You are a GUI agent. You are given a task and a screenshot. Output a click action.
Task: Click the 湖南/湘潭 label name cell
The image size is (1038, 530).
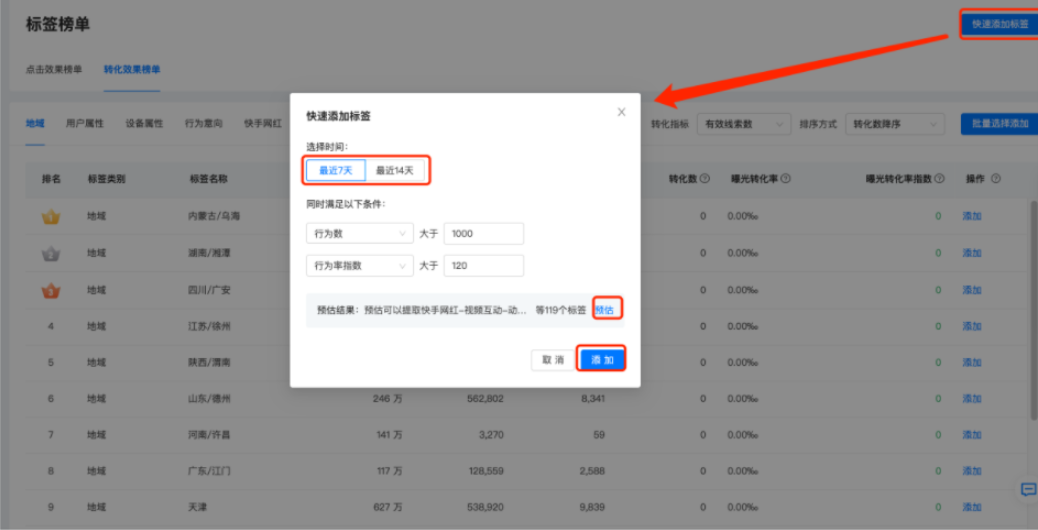tap(210, 253)
